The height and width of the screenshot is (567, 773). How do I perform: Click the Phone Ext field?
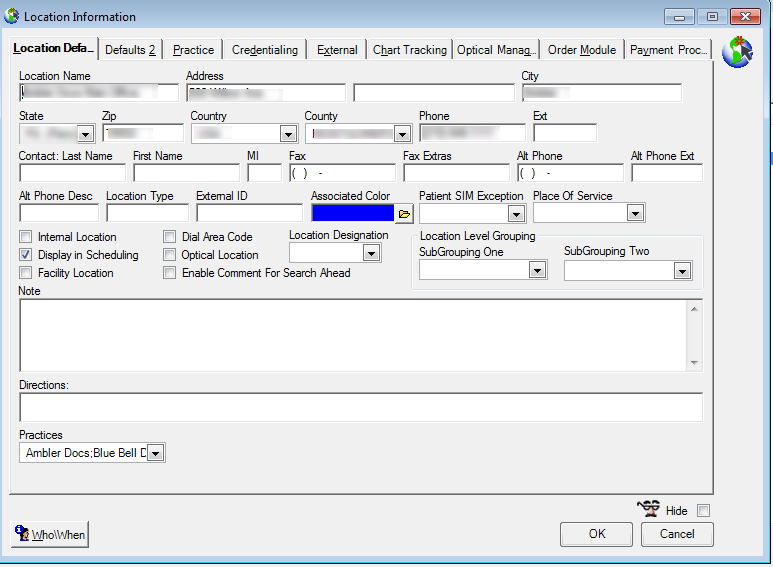point(565,133)
